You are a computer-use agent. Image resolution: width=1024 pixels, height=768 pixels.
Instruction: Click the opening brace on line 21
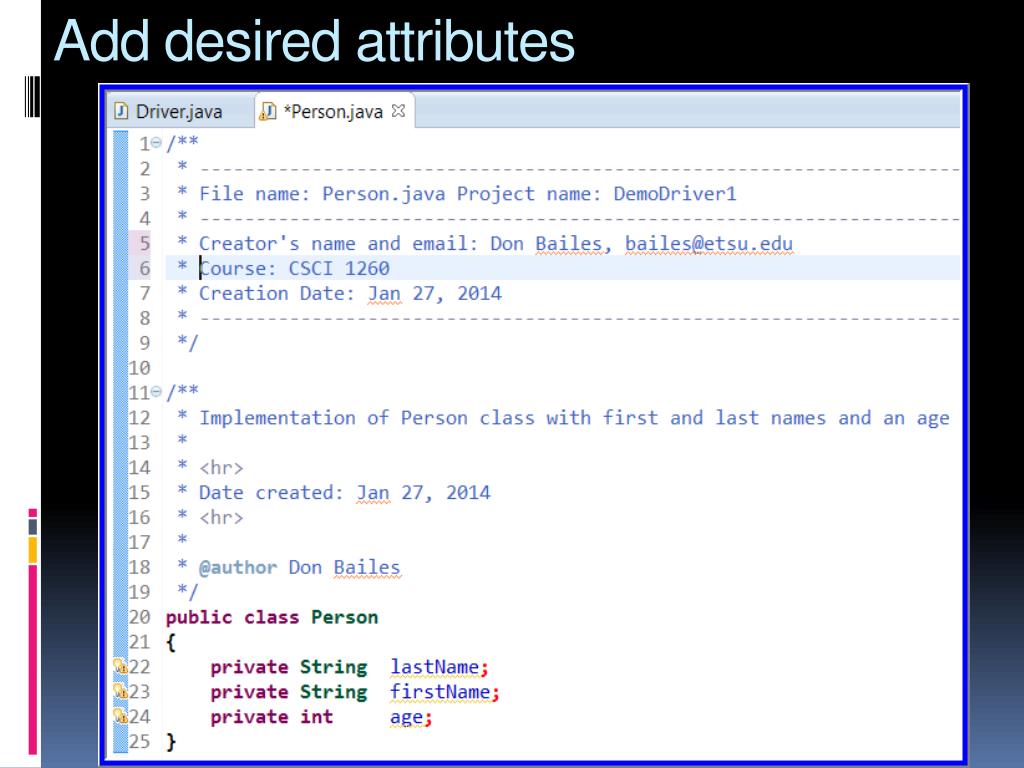tap(171, 643)
